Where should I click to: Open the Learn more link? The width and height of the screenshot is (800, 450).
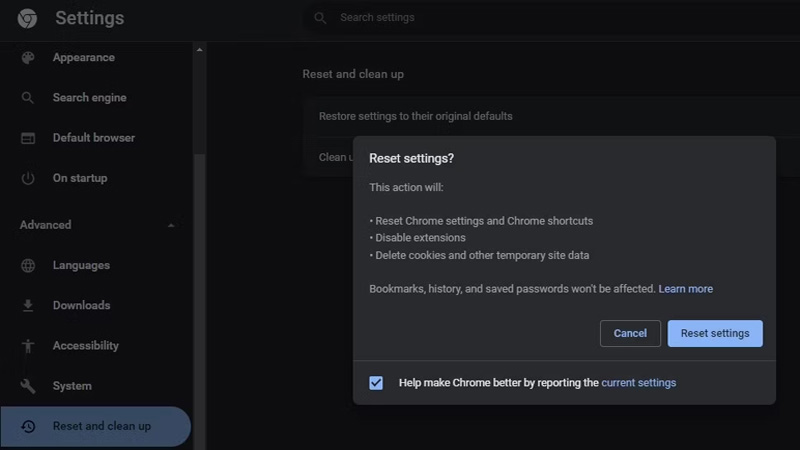(x=685, y=289)
